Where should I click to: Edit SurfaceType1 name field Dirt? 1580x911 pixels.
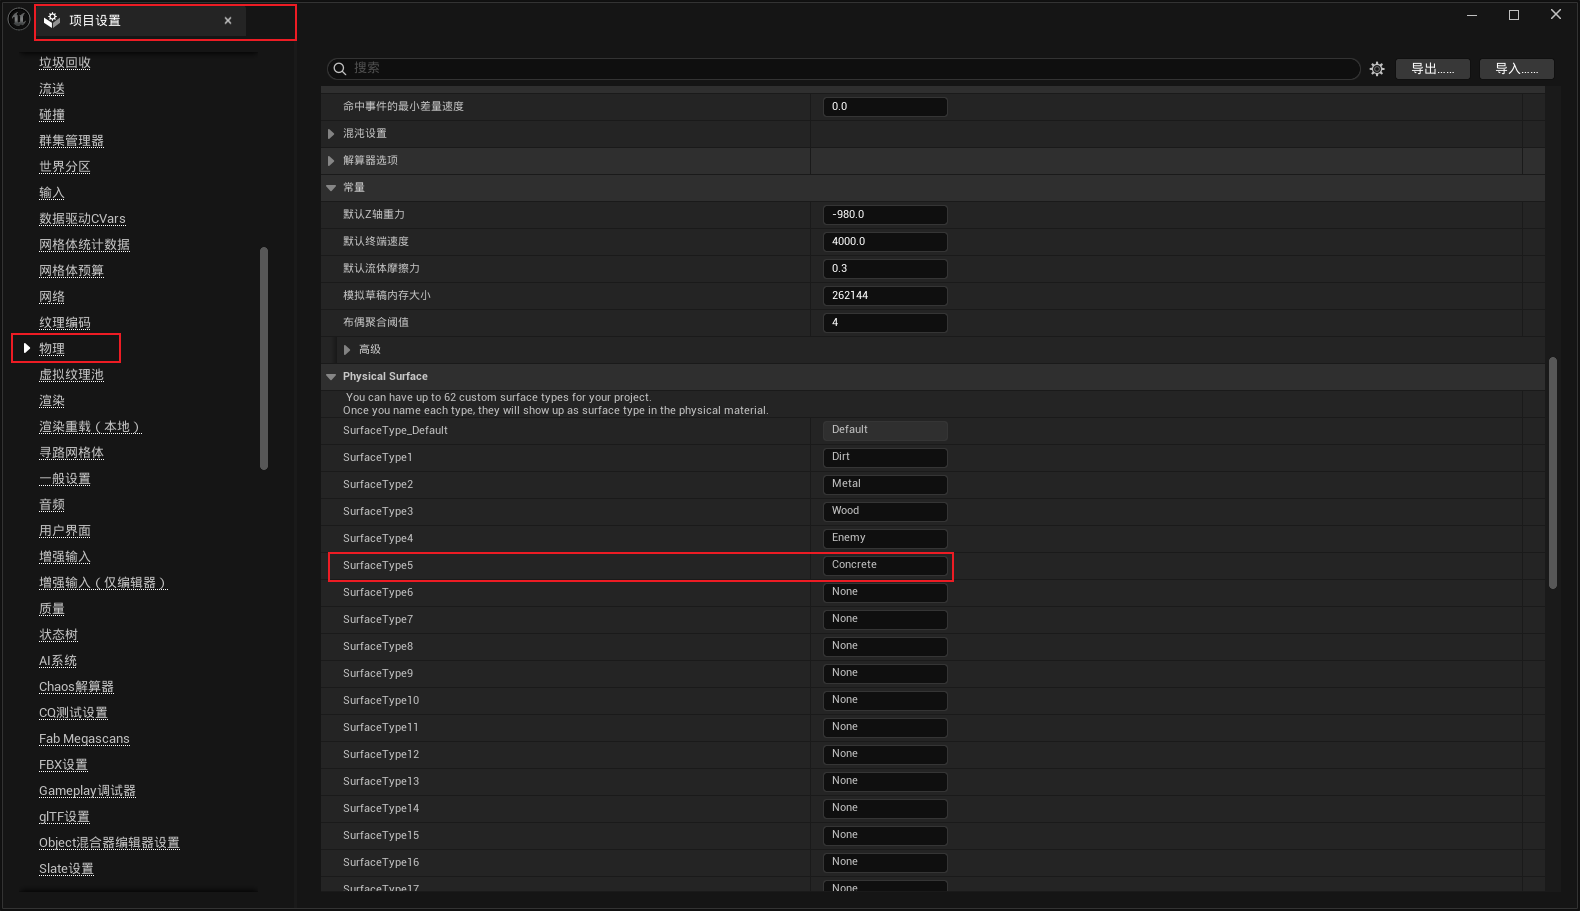click(884, 457)
